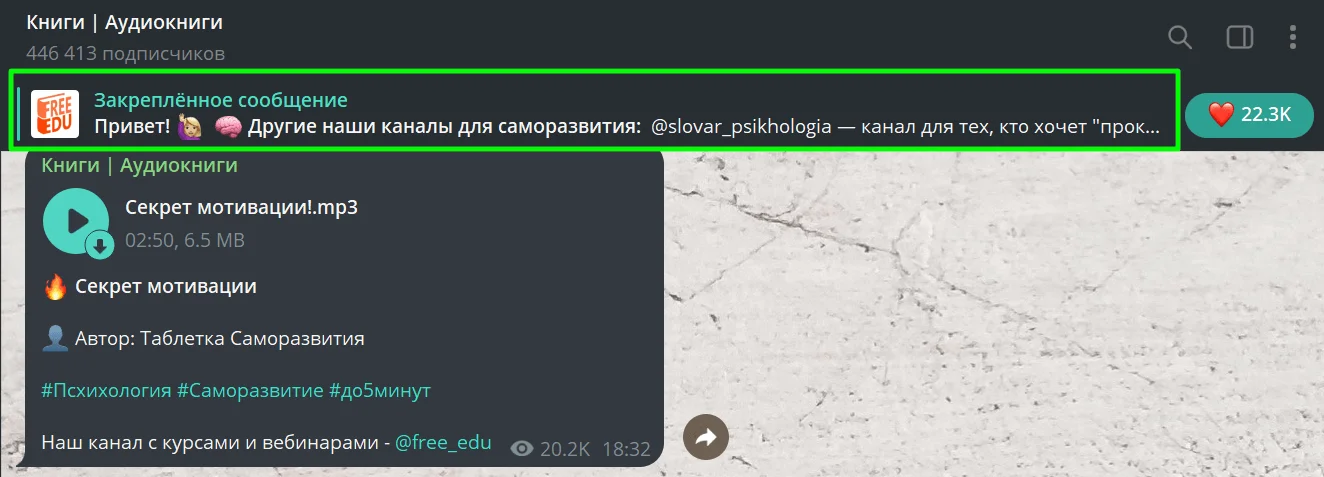Image resolution: width=1324 pixels, height=477 pixels.
Task: Click the Закреплённое сообщение header label
Action: tap(221, 100)
